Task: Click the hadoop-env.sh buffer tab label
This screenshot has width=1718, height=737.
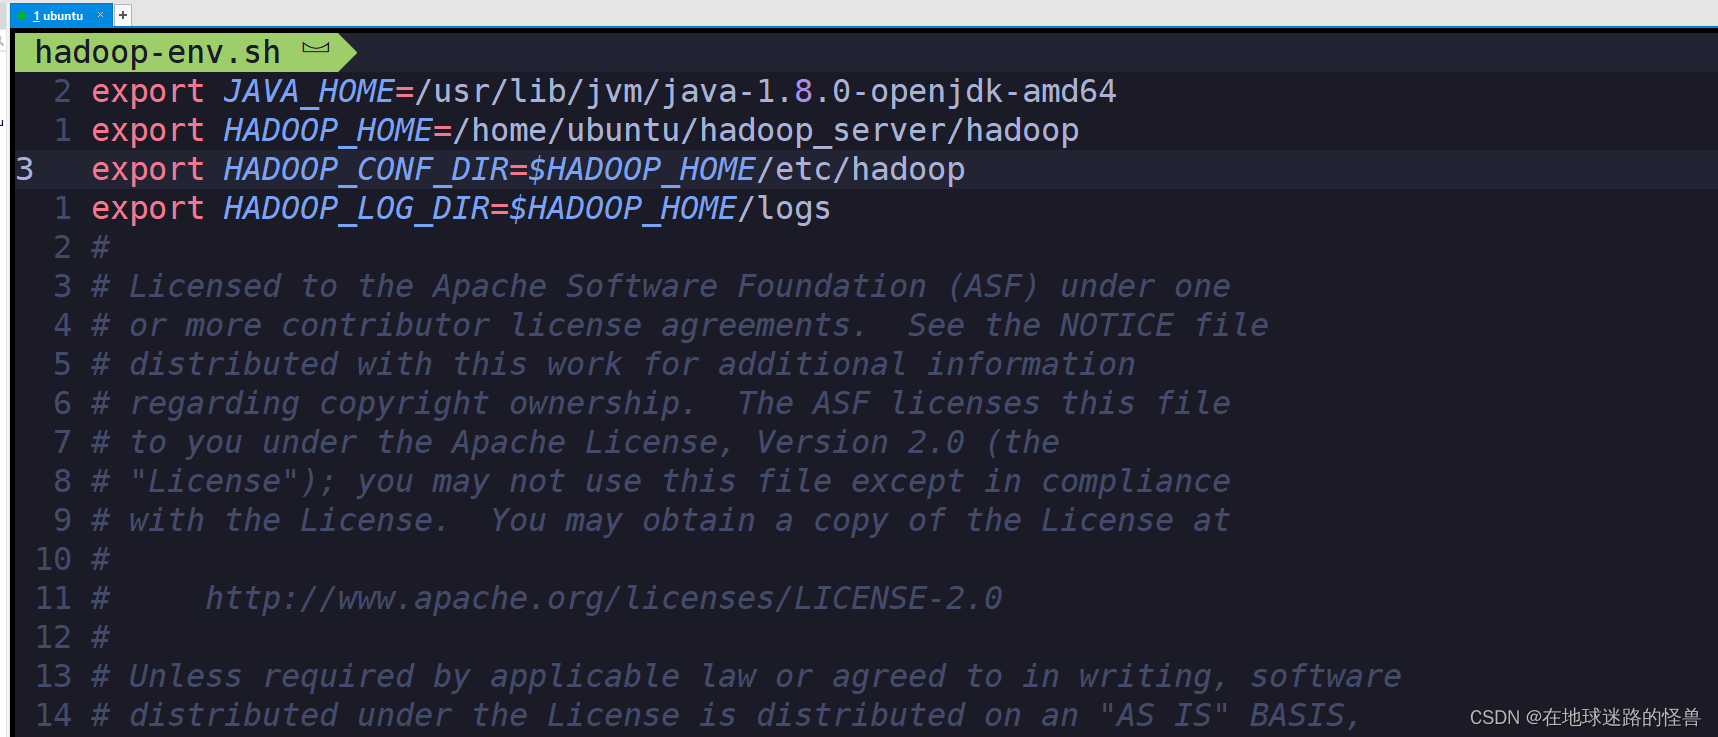Action: click(158, 52)
